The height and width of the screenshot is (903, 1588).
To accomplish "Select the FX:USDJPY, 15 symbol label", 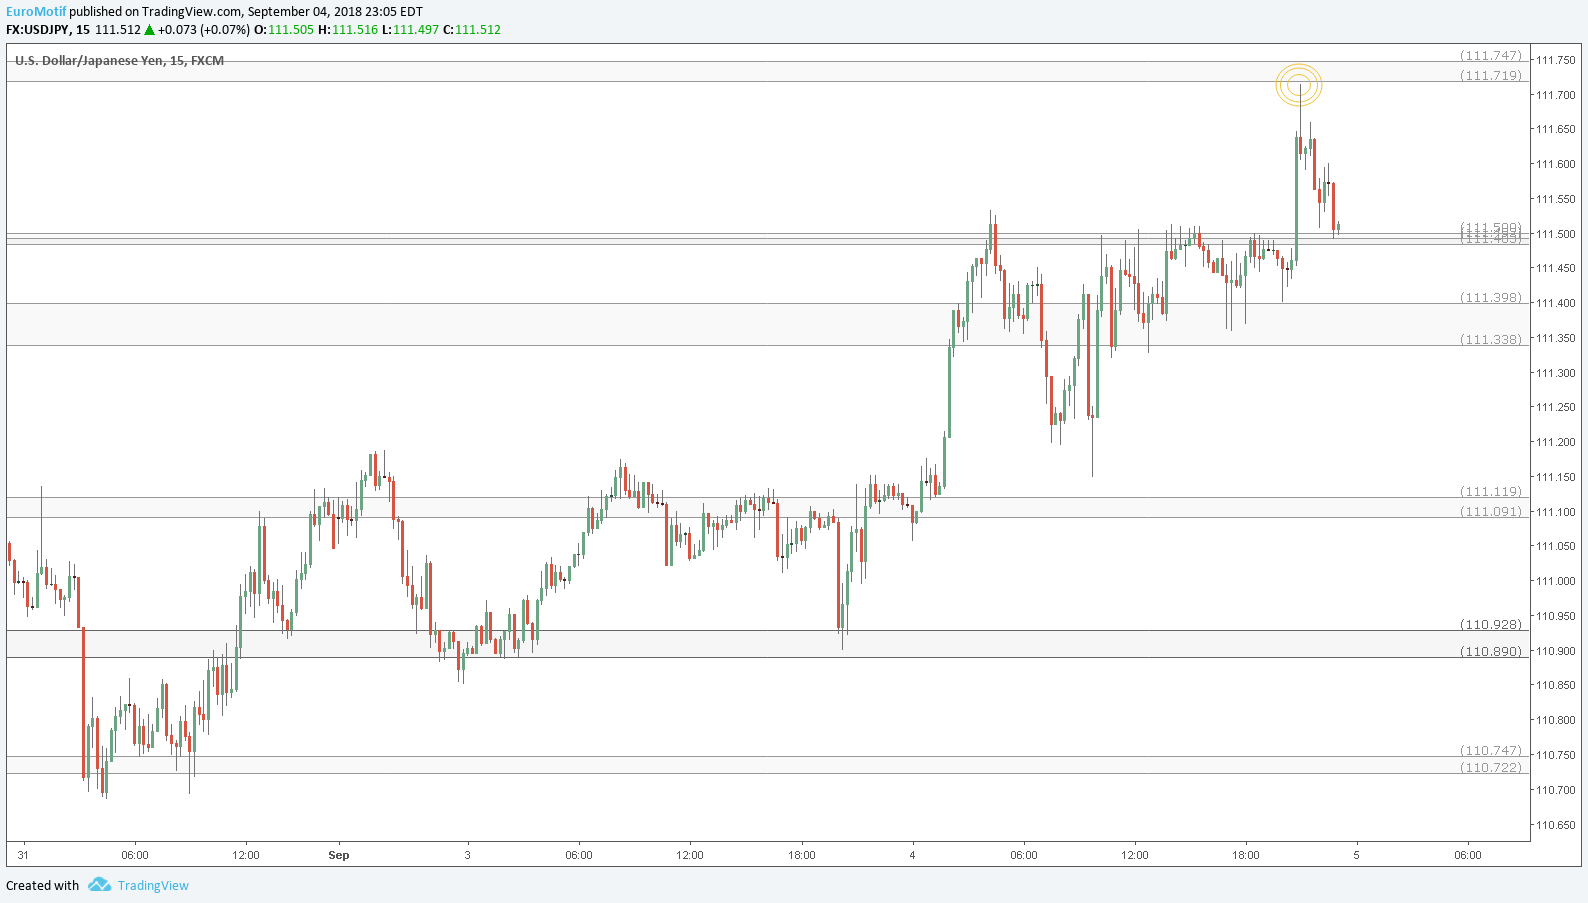I will (x=48, y=30).
